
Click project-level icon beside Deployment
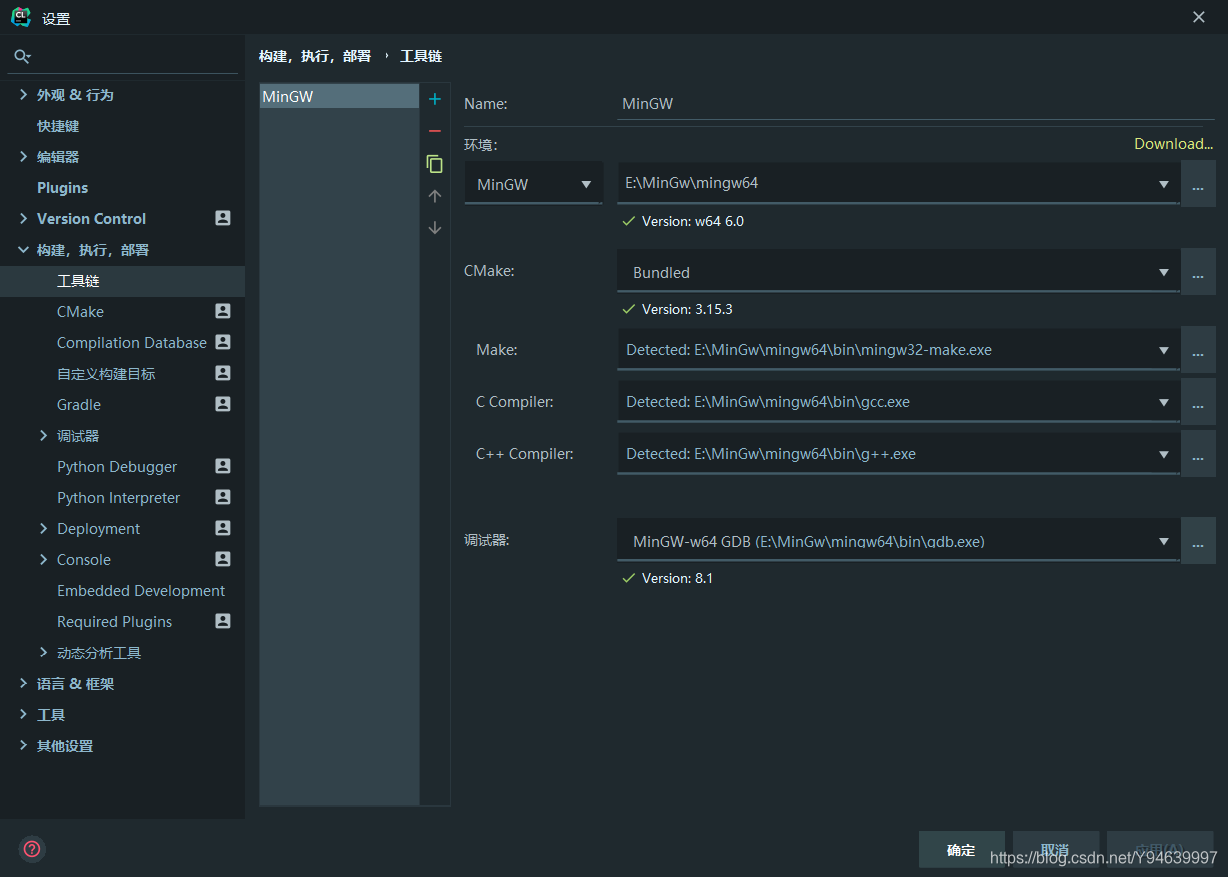[x=223, y=528]
